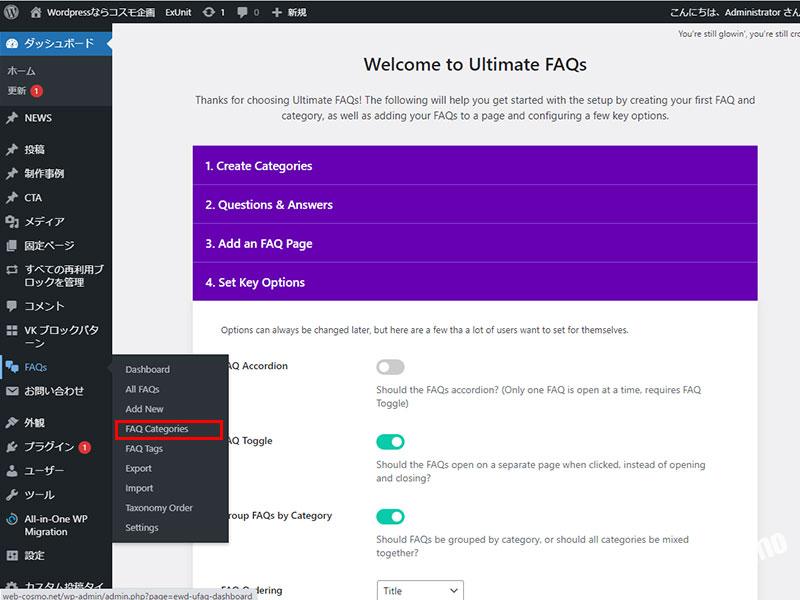Click the FAQs icon in the sidebar
The width and height of the screenshot is (800, 600).
12,367
